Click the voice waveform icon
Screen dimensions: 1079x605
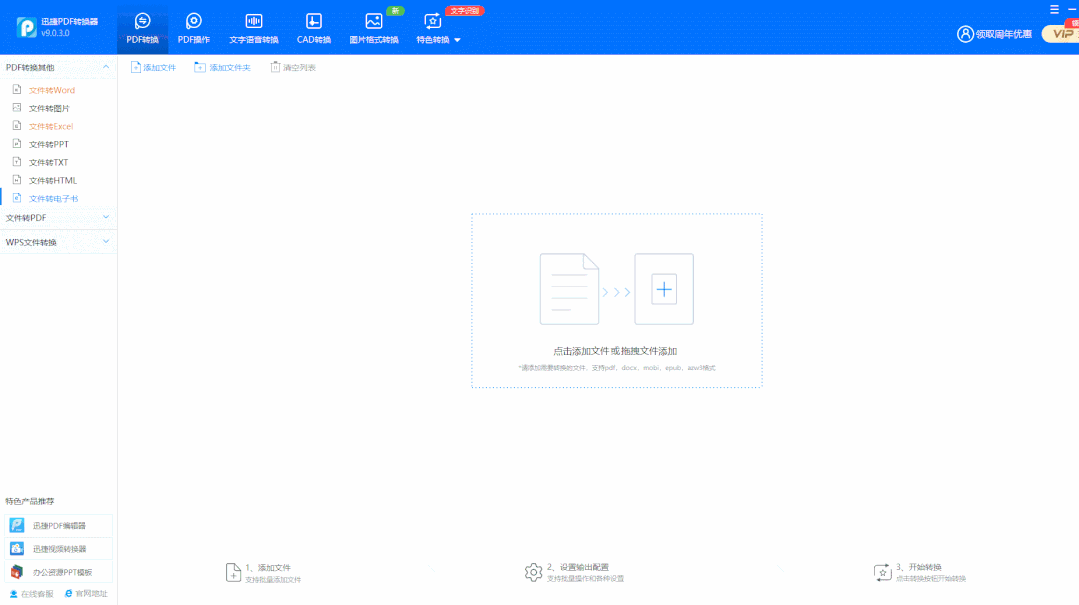pyautogui.click(x=254, y=21)
